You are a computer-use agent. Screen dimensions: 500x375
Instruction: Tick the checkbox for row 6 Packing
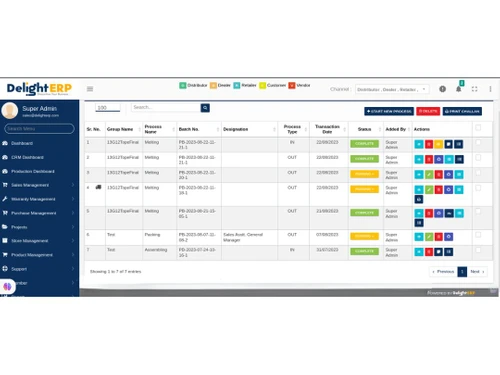(478, 235)
